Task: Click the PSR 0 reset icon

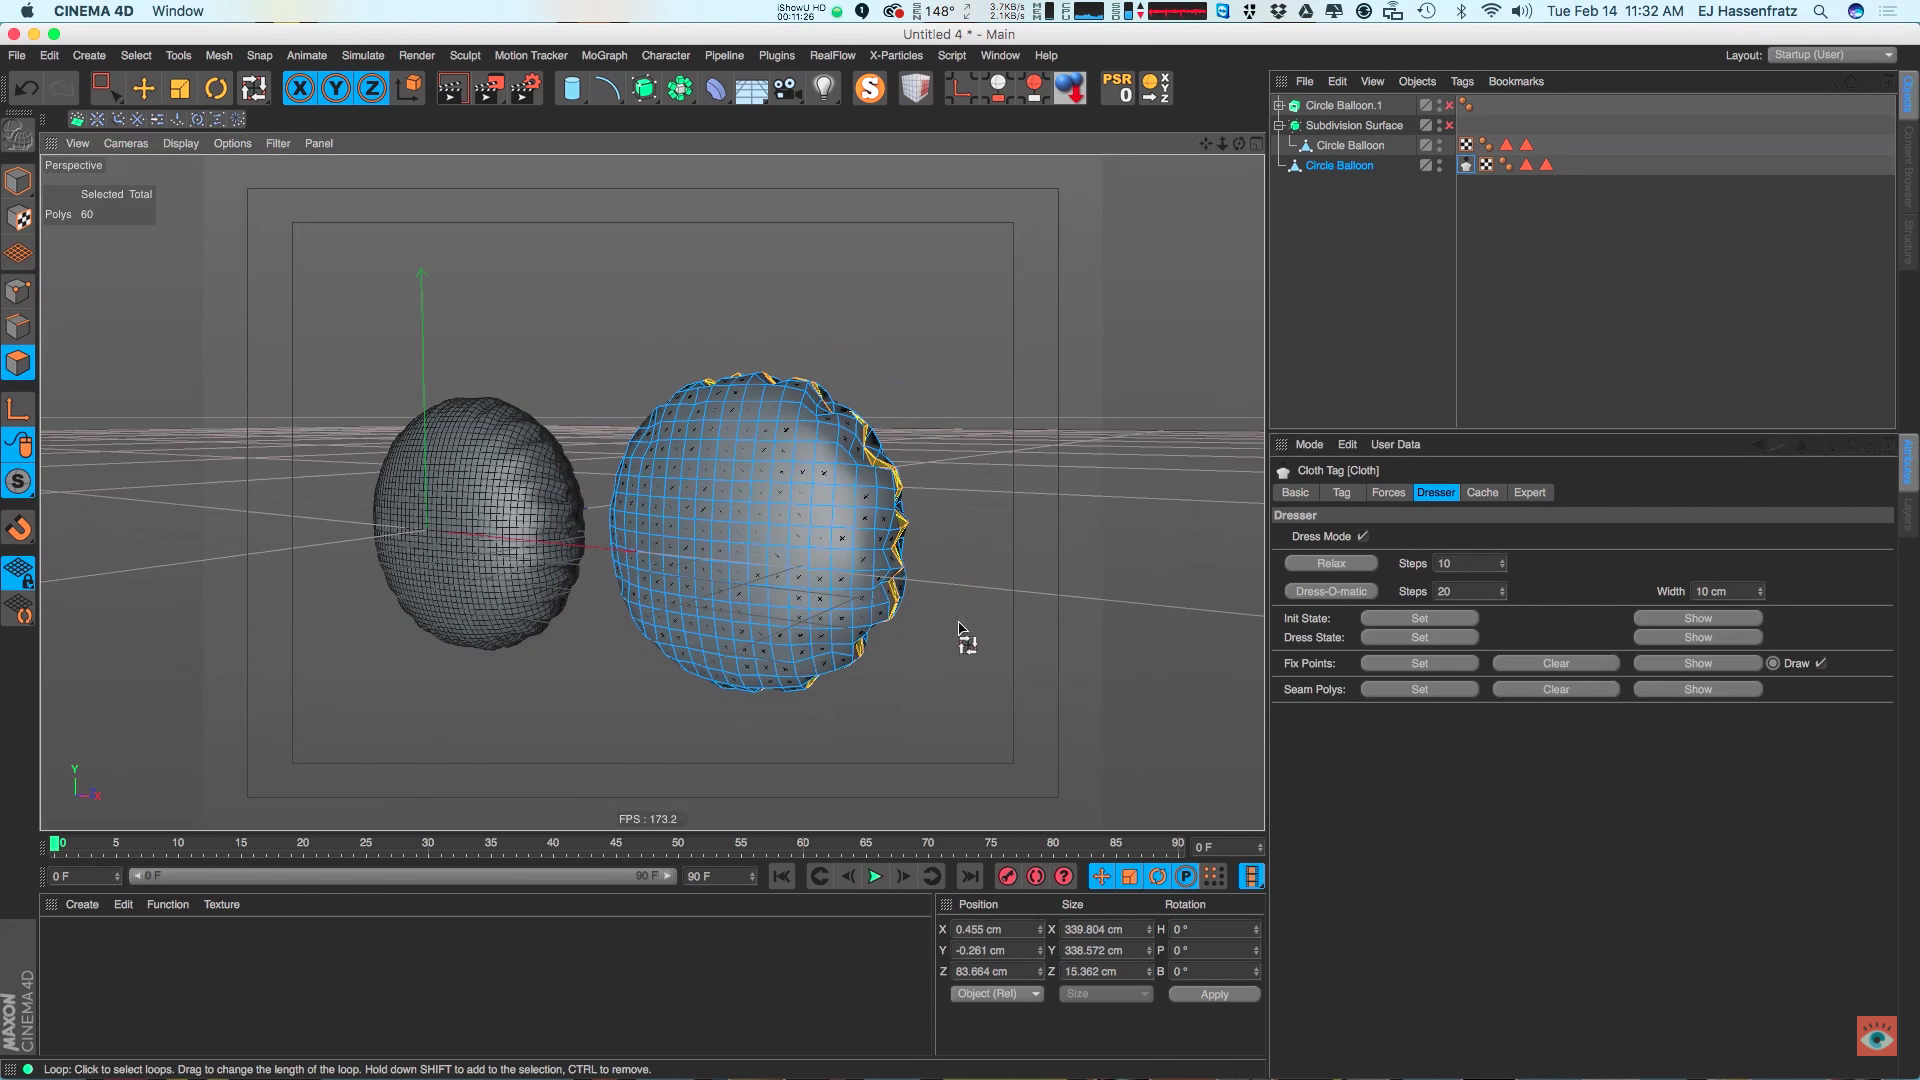Action: [1118, 88]
